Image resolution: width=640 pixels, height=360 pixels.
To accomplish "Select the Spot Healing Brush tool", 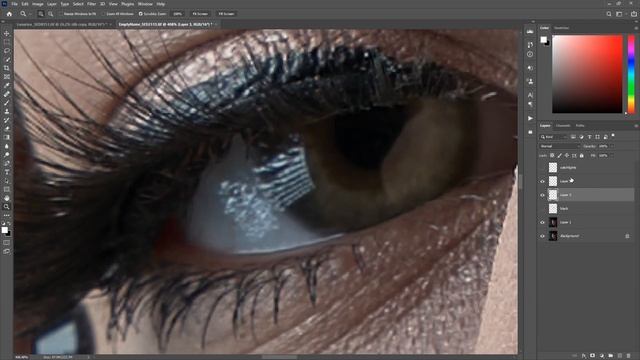I will click(x=7, y=94).
